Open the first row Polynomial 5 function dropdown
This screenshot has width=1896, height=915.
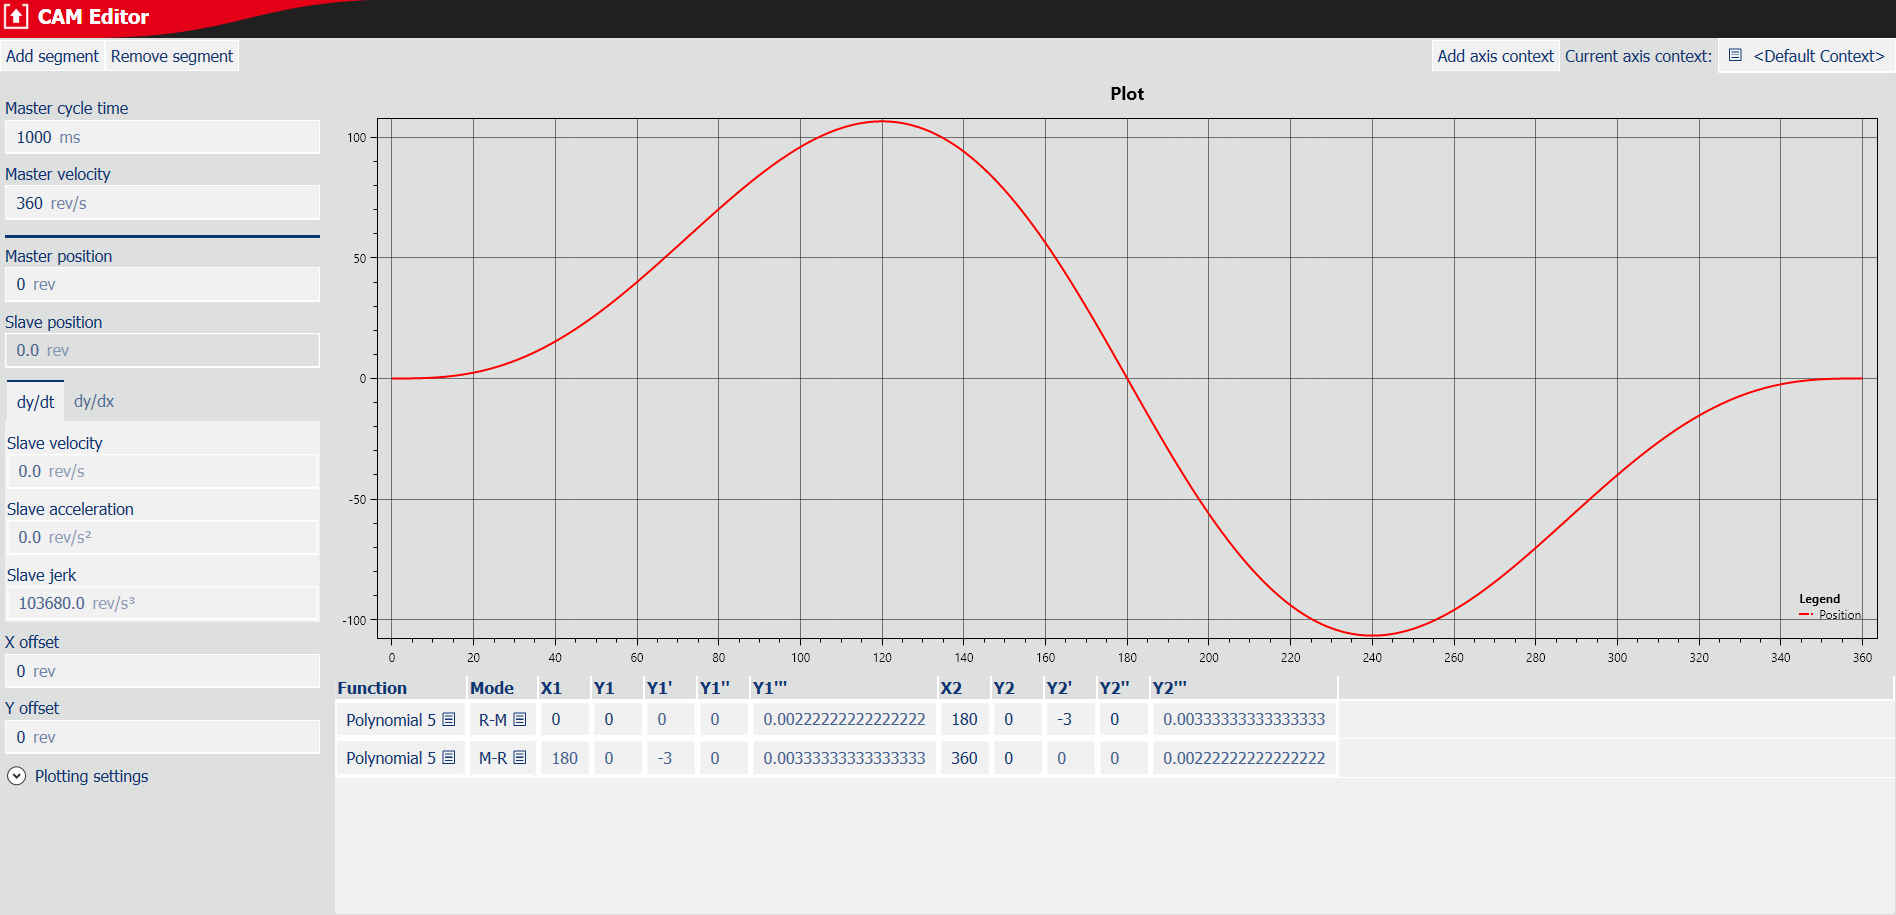tap(391, 720)
